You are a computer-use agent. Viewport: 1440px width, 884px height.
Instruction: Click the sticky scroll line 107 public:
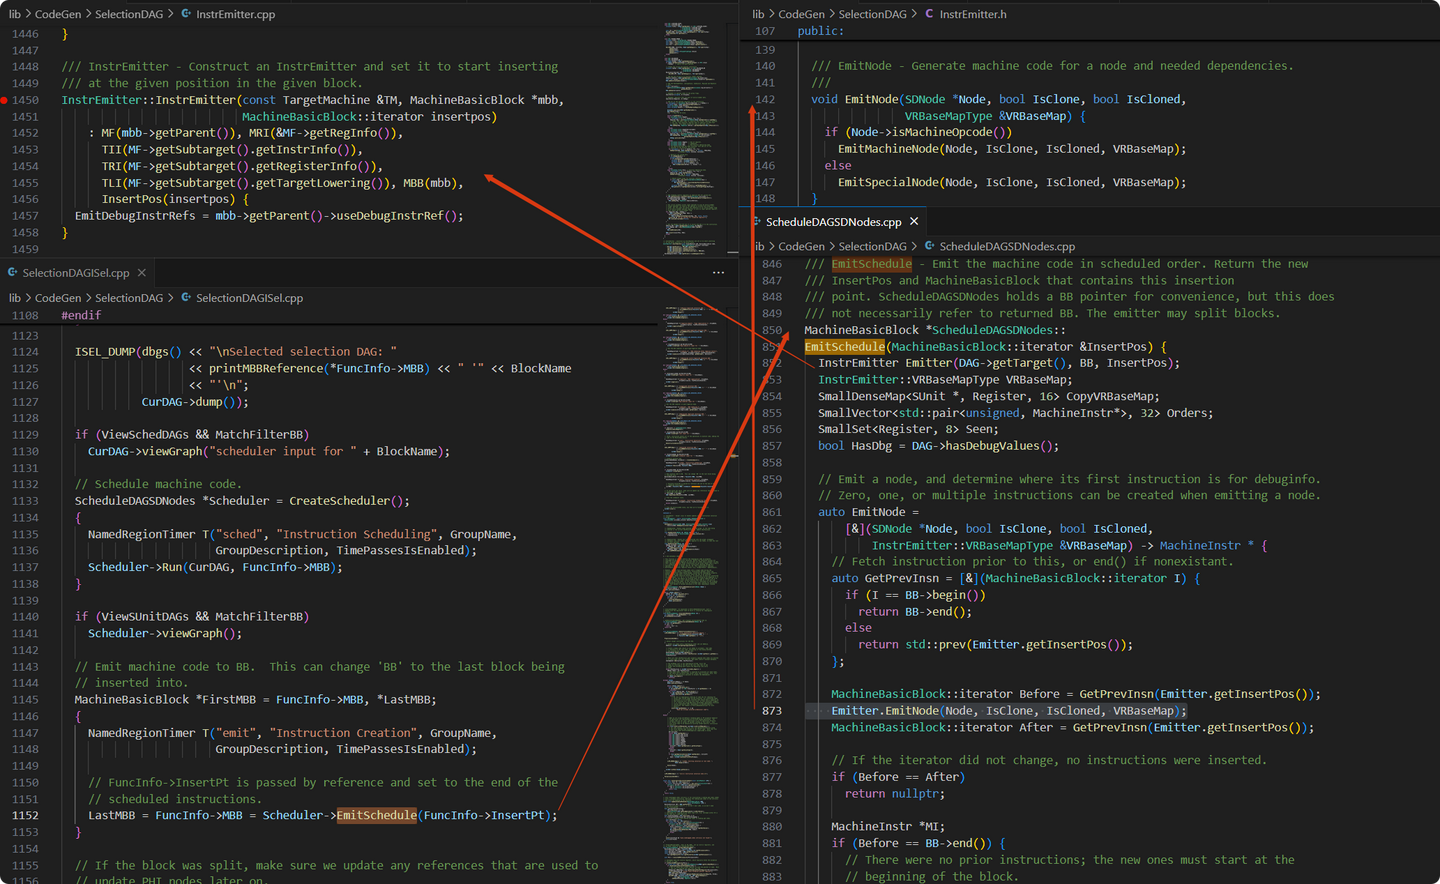click(820, 31)
